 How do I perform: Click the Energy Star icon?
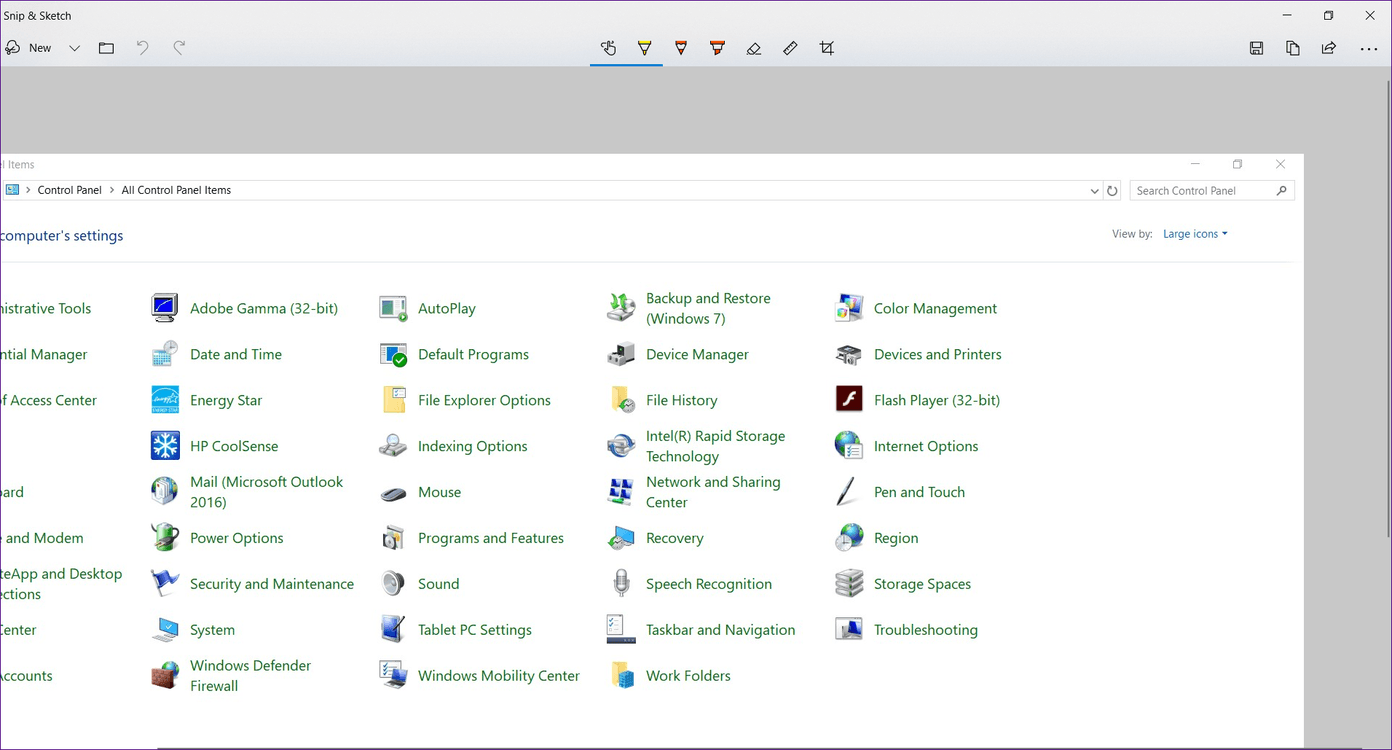point(165,400)
